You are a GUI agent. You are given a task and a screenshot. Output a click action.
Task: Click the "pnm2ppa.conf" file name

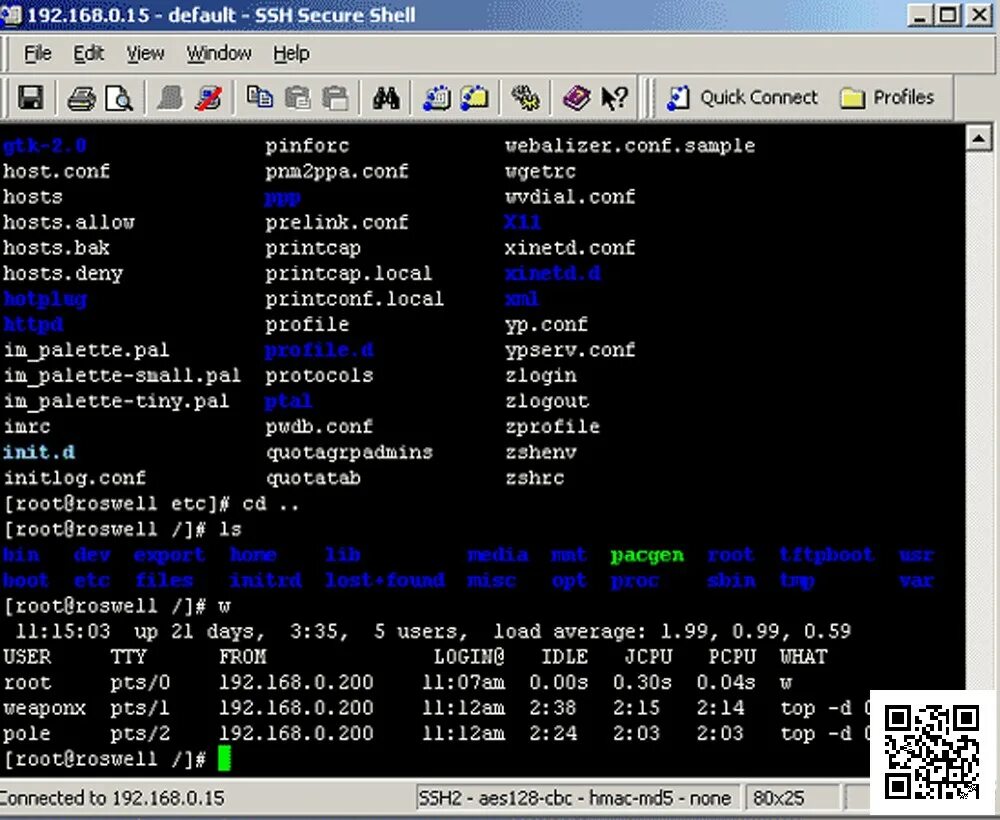(x=337, y=172)
